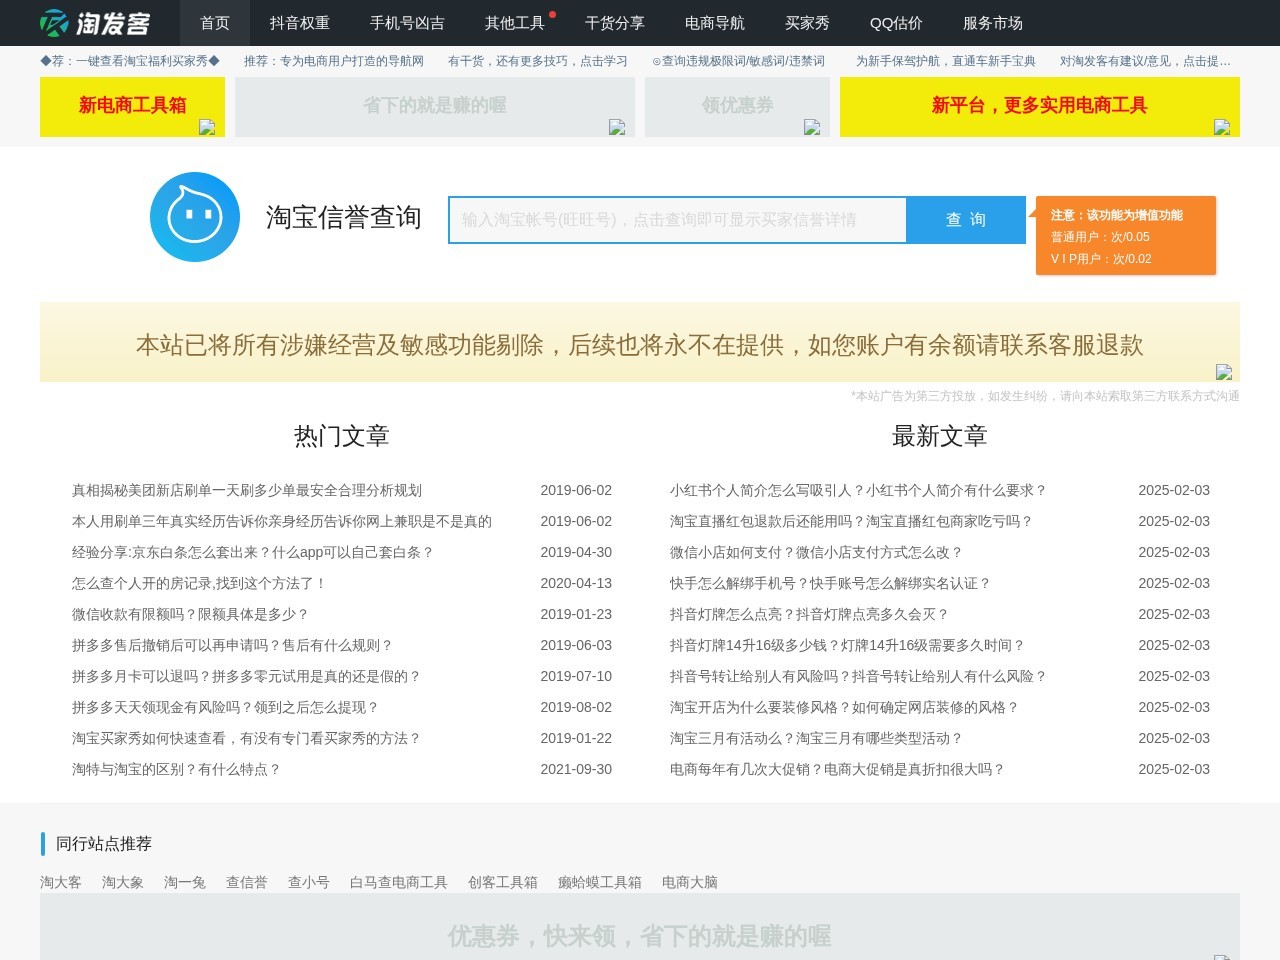1280x960 pixels.
Task: Open article 拼多多月卡可以退吗
Action: 246,676
